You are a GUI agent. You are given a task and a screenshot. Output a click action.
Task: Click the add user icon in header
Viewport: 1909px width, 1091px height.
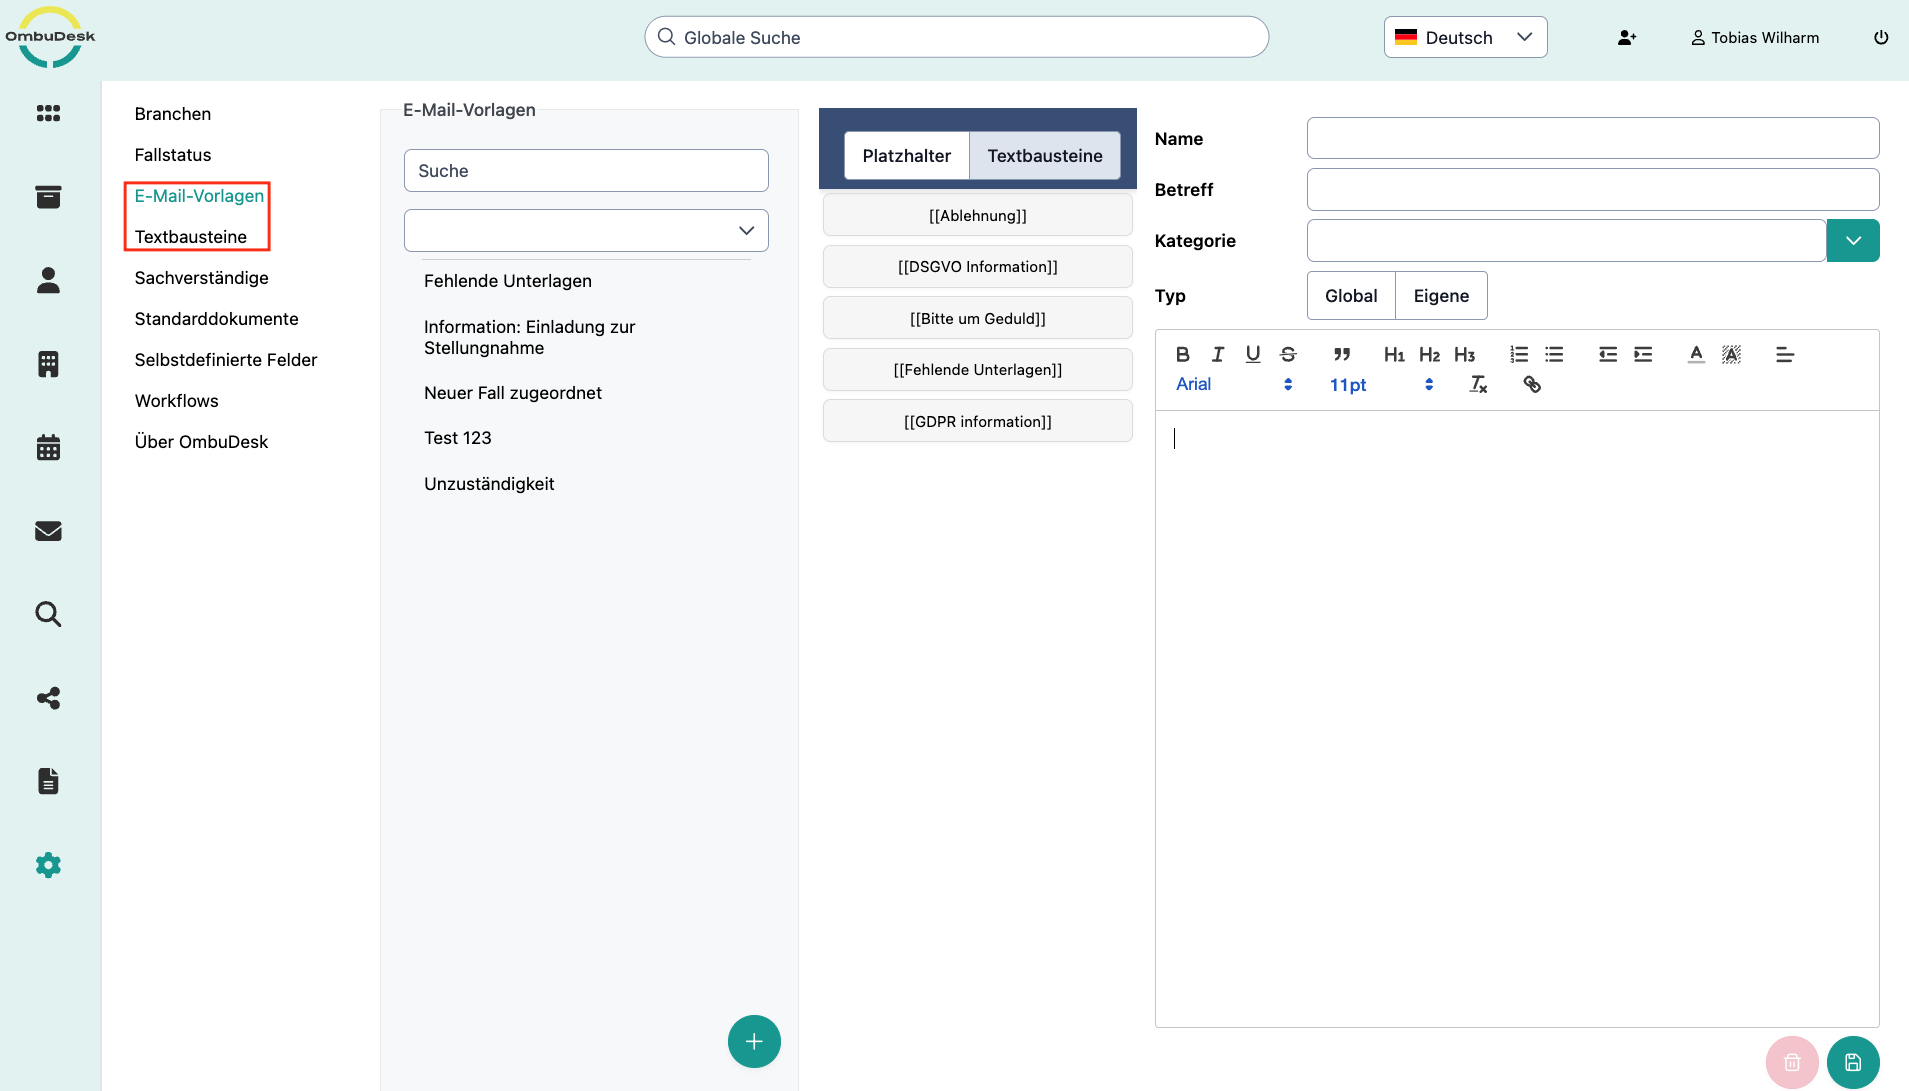point(1627,38)
